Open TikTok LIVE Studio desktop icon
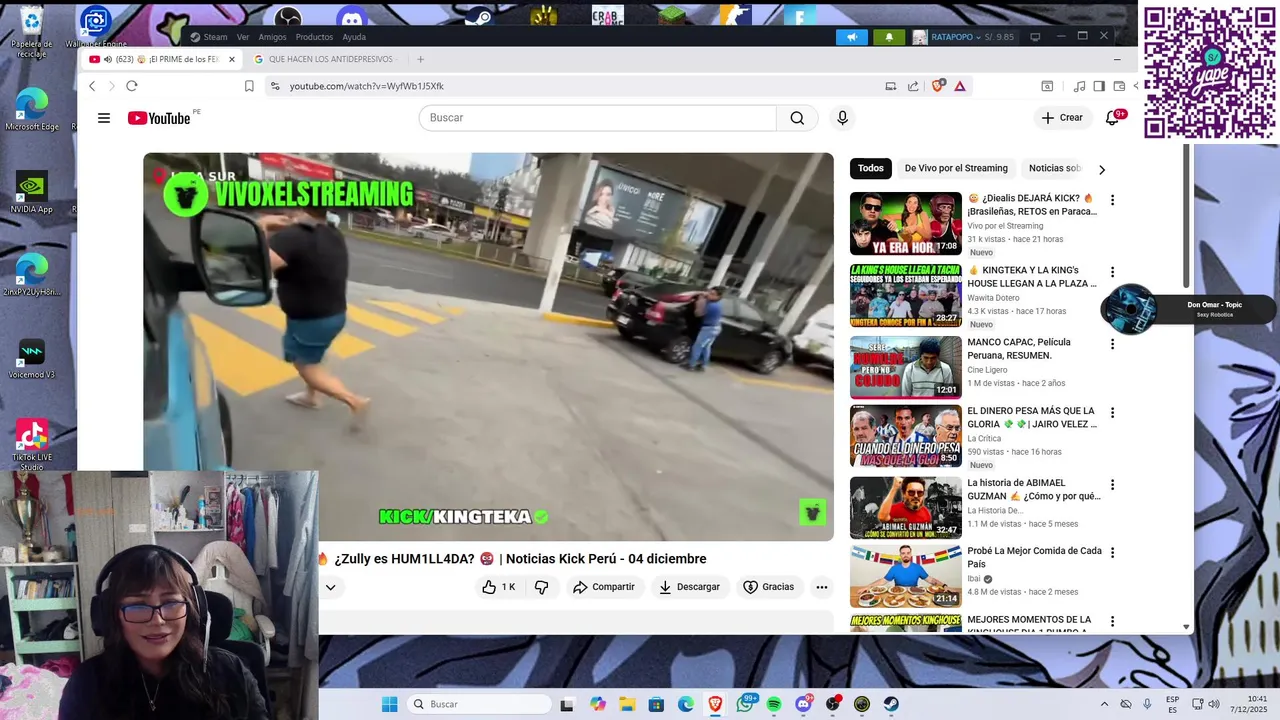The height and width of the screenshot is (720, 1280). tap(32, 445)
